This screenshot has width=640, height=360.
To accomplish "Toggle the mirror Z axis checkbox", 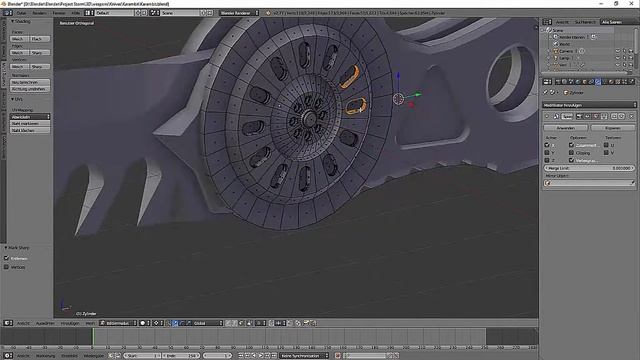I will [x=547, y=160].
